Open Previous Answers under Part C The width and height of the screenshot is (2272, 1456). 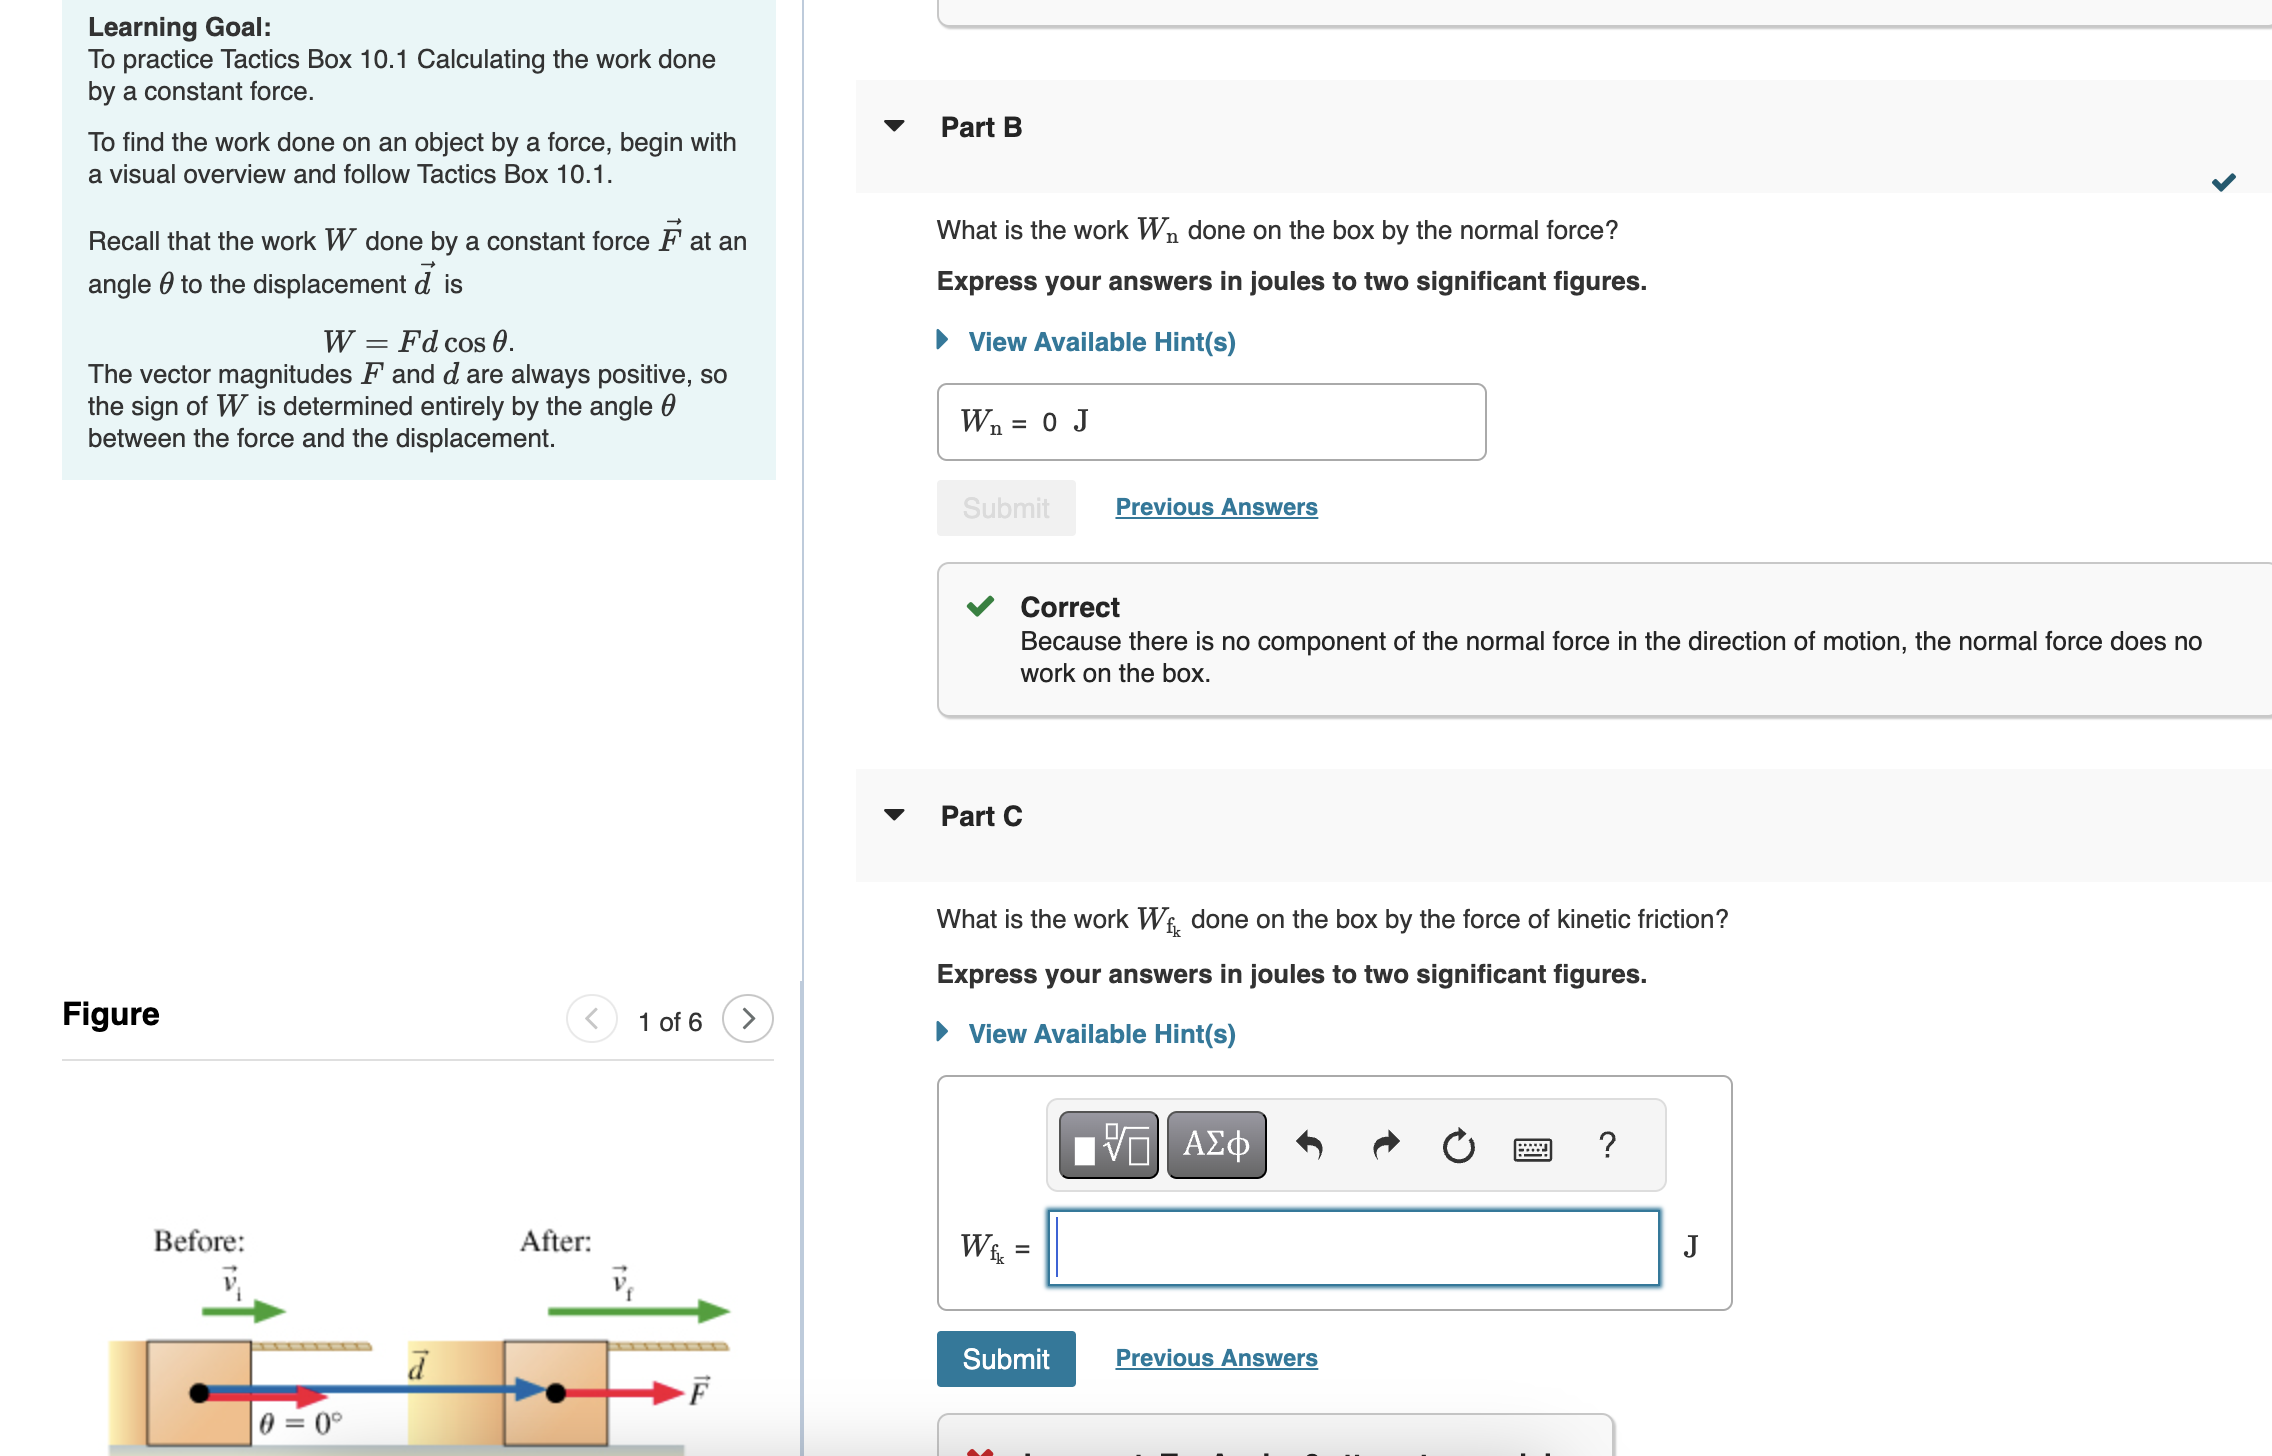[x=1216, y=1357]
